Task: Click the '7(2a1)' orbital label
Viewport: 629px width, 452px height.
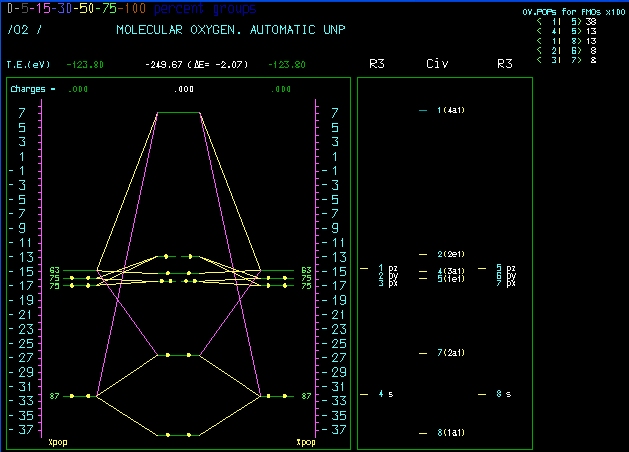Action: click(451, 353)
